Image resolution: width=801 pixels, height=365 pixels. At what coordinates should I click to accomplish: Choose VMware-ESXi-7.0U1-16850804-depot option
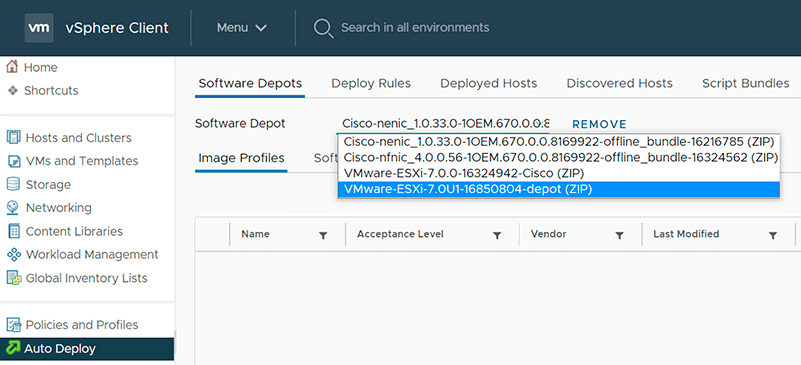pos(558,189)
